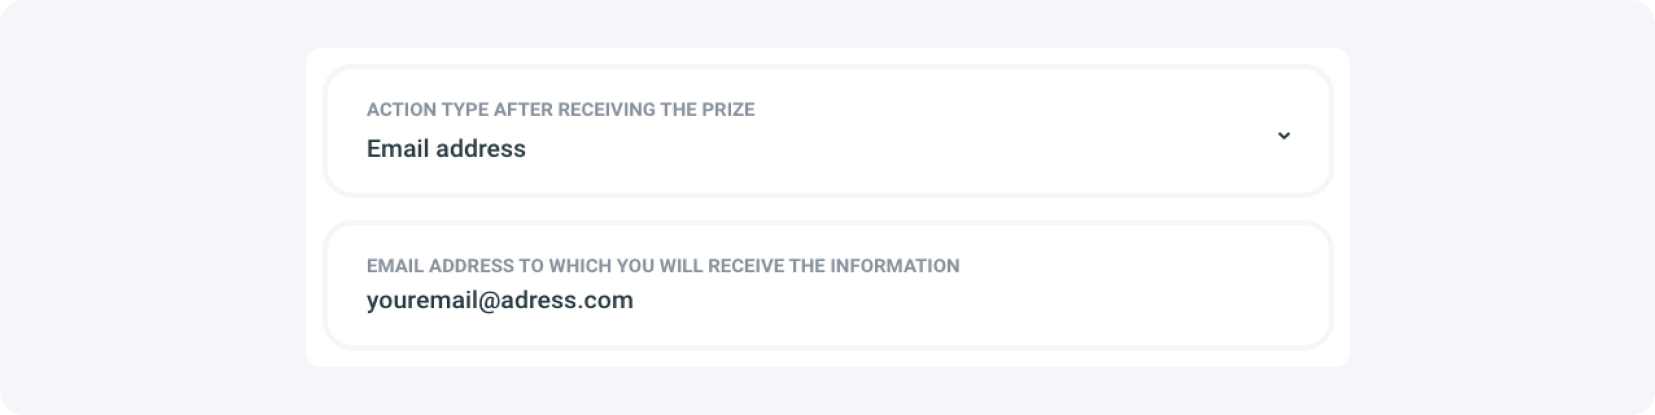Open the Action Type After Receiving the Prize dropdown

[828, 131]
